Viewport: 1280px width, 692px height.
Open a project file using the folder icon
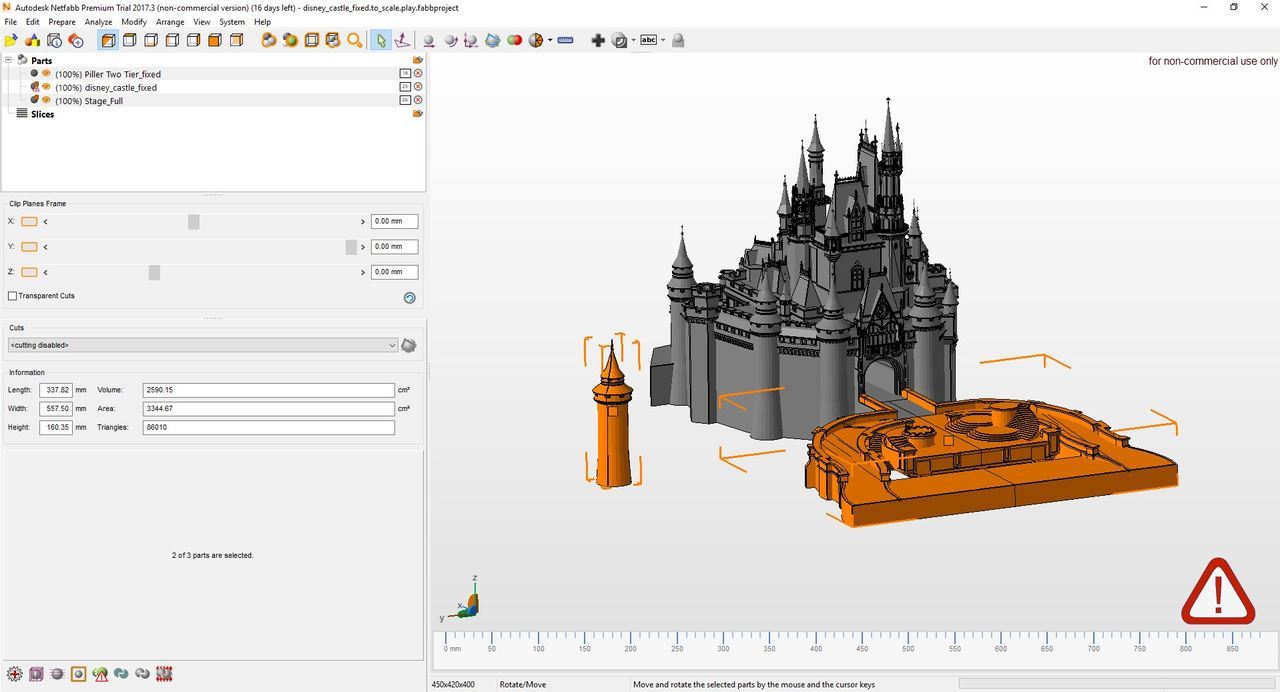coord(11,40)
